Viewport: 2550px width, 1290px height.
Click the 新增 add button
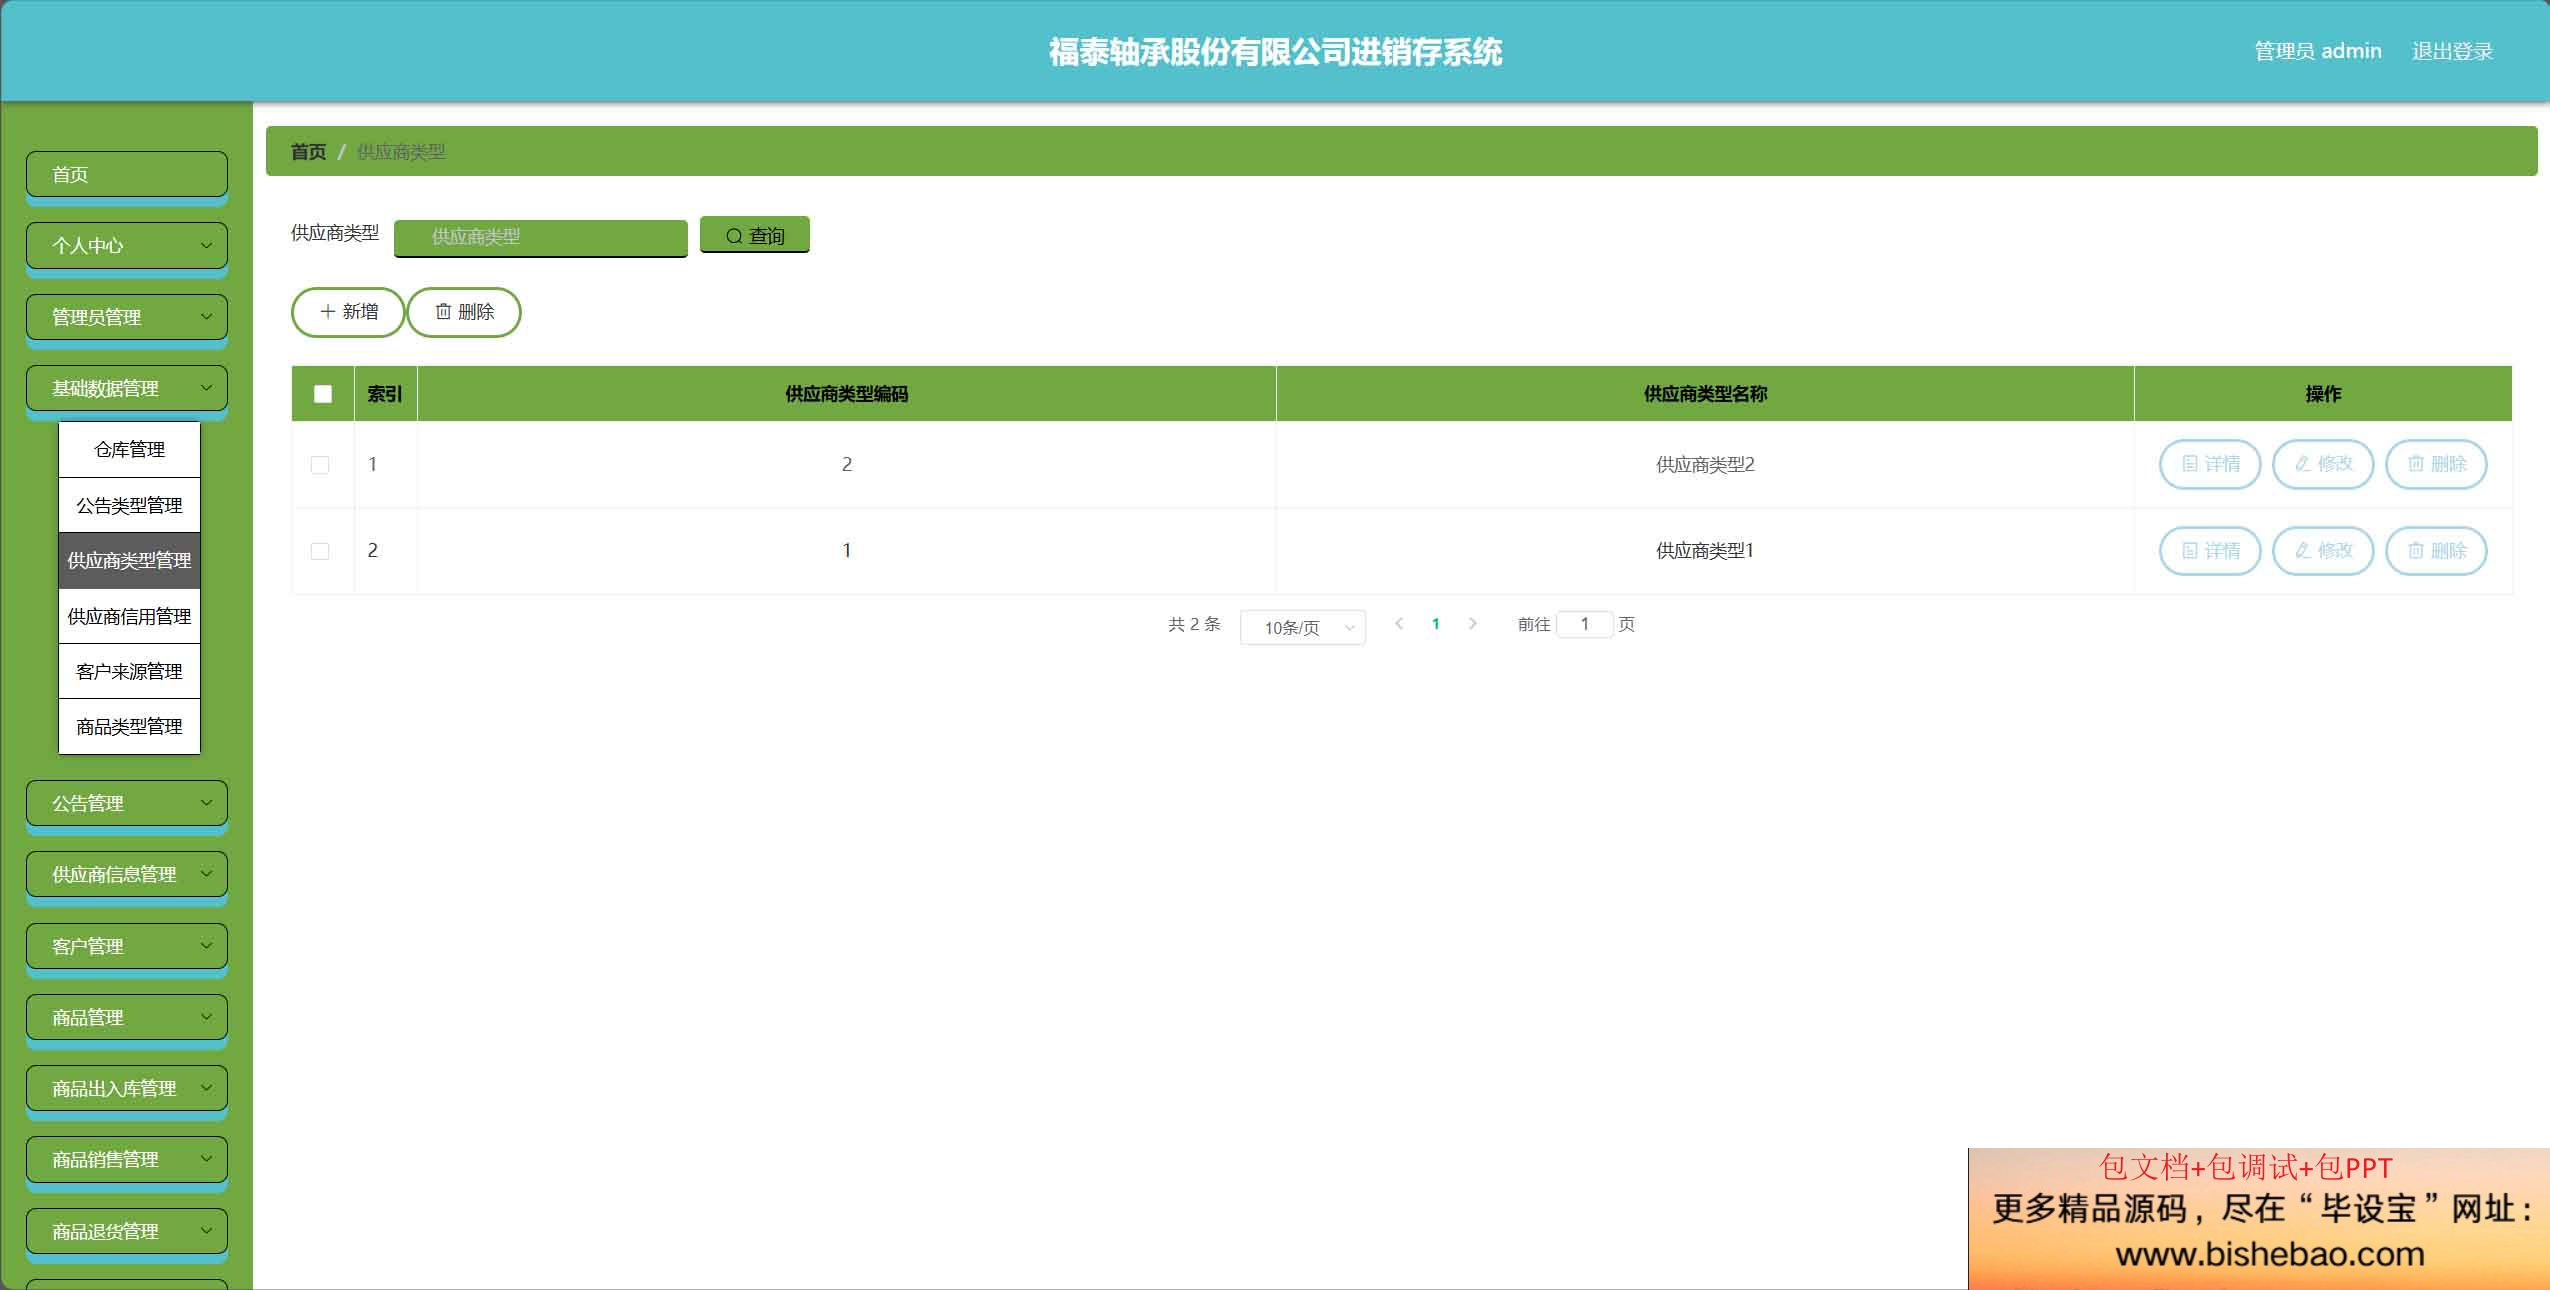pos(348,312)
